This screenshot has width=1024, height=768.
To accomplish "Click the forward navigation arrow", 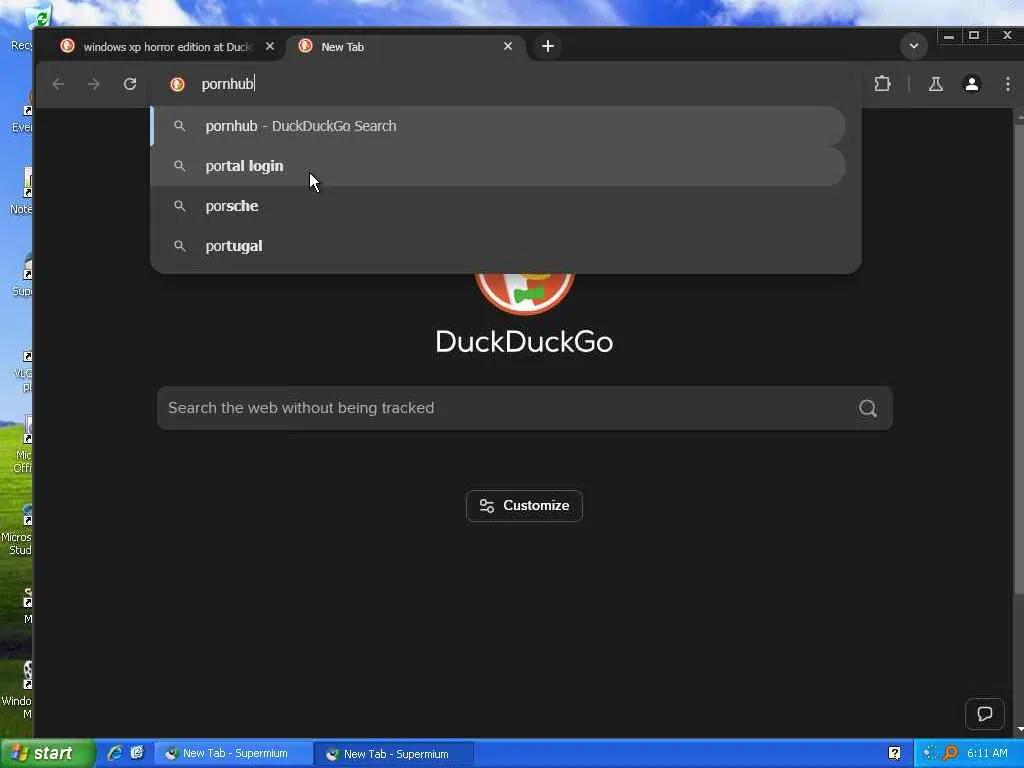I will coord(94,84).
